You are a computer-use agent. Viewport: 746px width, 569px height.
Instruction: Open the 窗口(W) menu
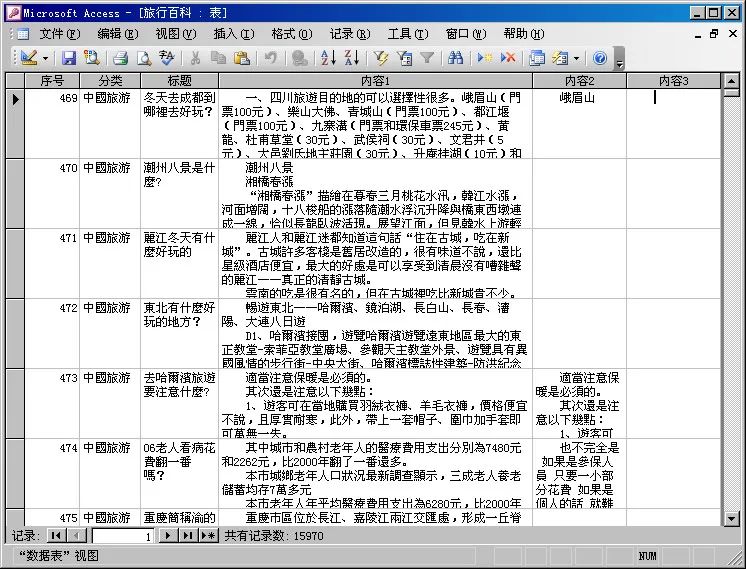point(466,34)
